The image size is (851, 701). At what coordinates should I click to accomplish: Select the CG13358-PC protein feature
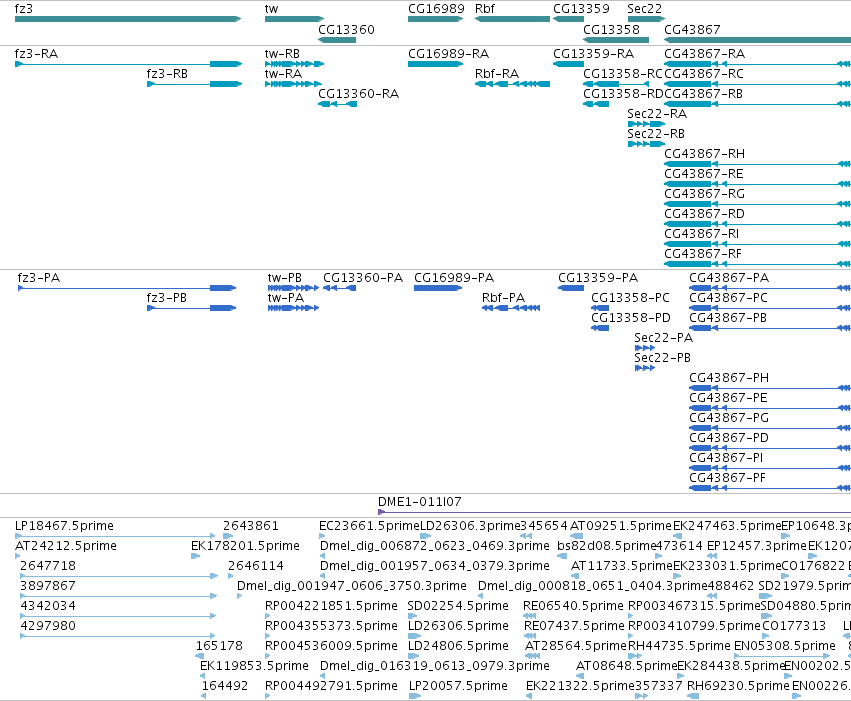coord(600,308)
